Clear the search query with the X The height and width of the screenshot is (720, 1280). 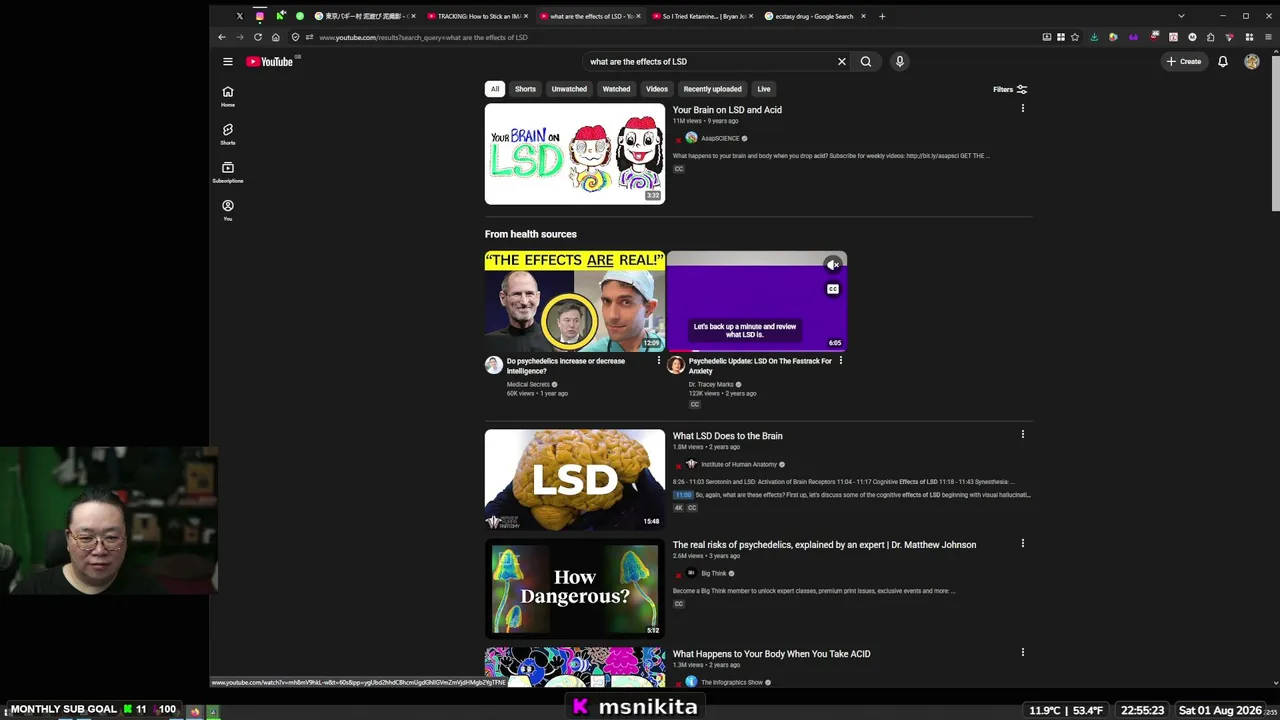[x=842, y=62]
